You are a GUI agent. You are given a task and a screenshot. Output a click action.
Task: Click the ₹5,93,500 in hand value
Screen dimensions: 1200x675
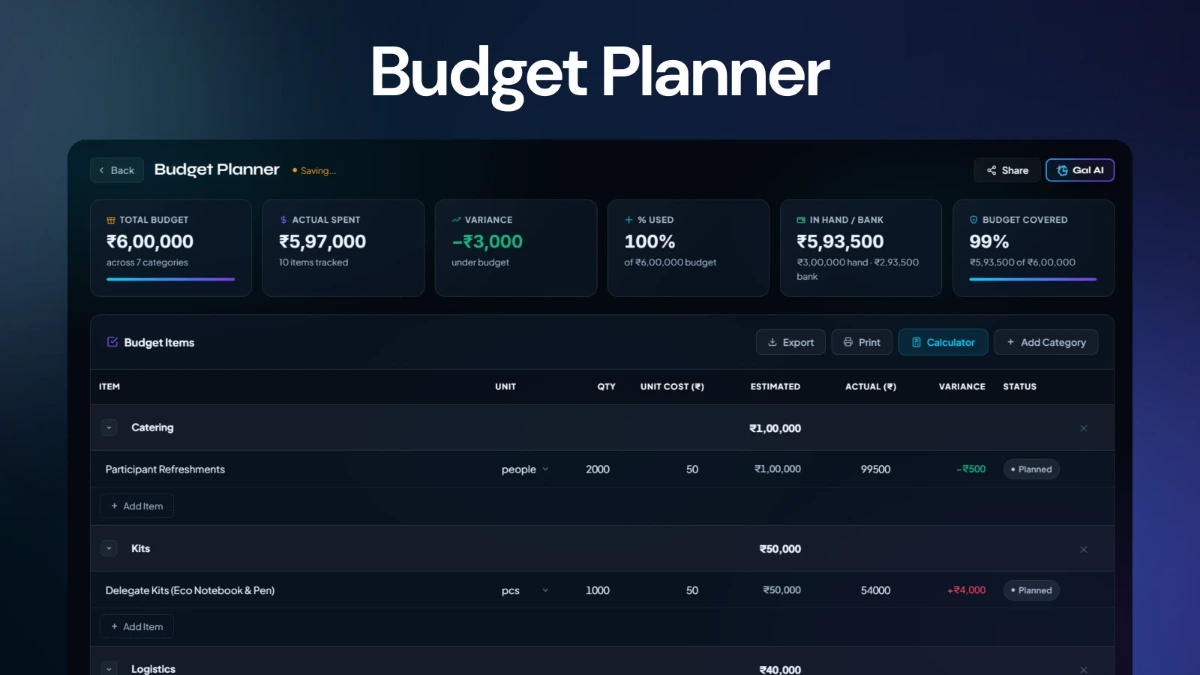(x=840, y=242)
